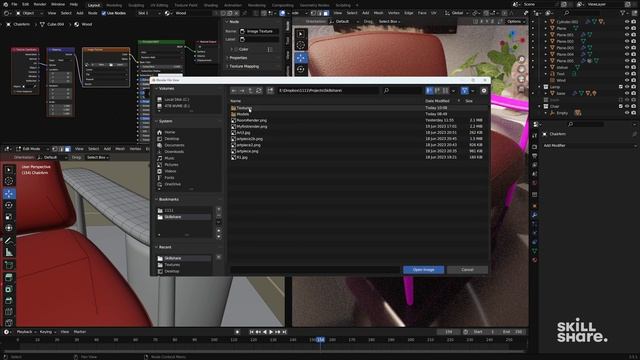Viewport: 640px width, 360px height.
Task: Click the Open Image button
Action: click(x=423, y=270)
